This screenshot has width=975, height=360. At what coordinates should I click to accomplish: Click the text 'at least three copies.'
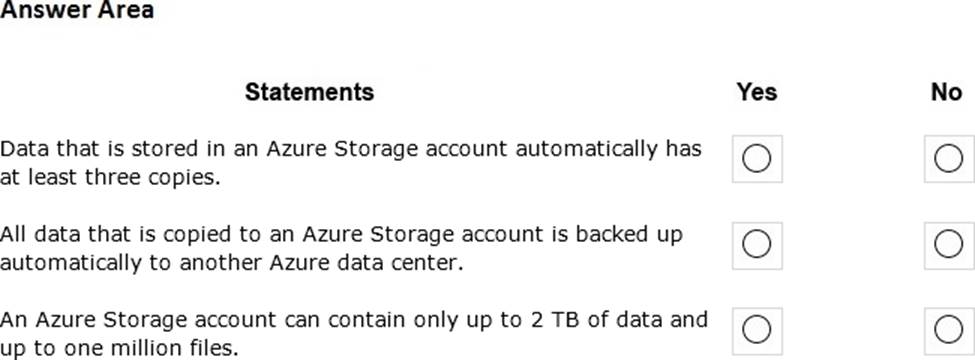coord(111,178)
